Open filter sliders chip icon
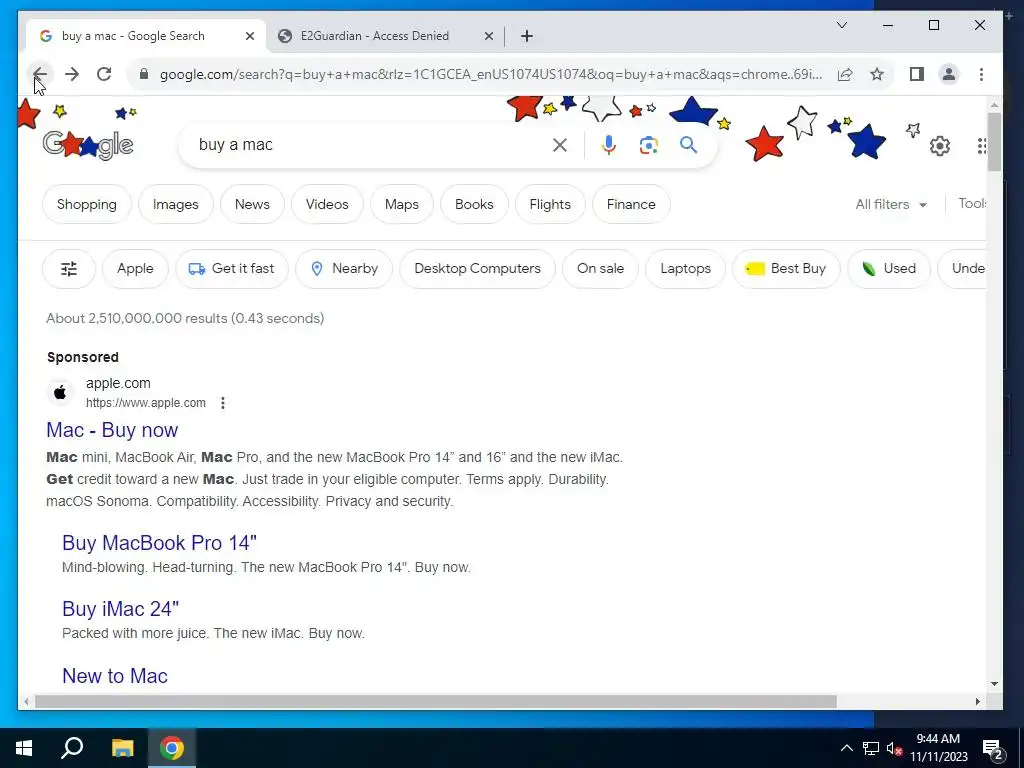The width and height of the screenshot is (1024, 768). [69, 268]
